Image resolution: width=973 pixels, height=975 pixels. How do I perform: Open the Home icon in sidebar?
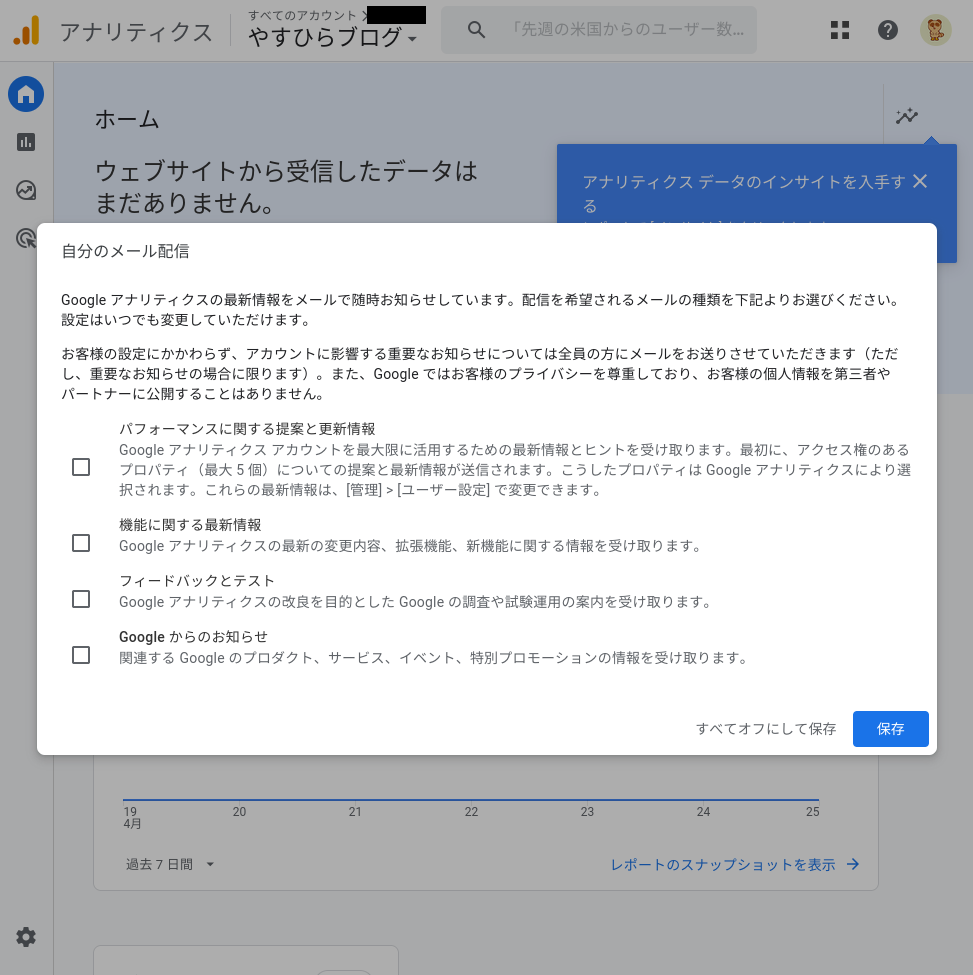26,95
